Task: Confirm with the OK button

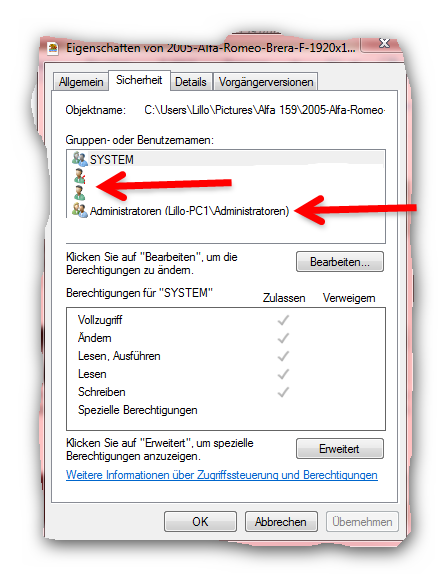Action: 200,522
